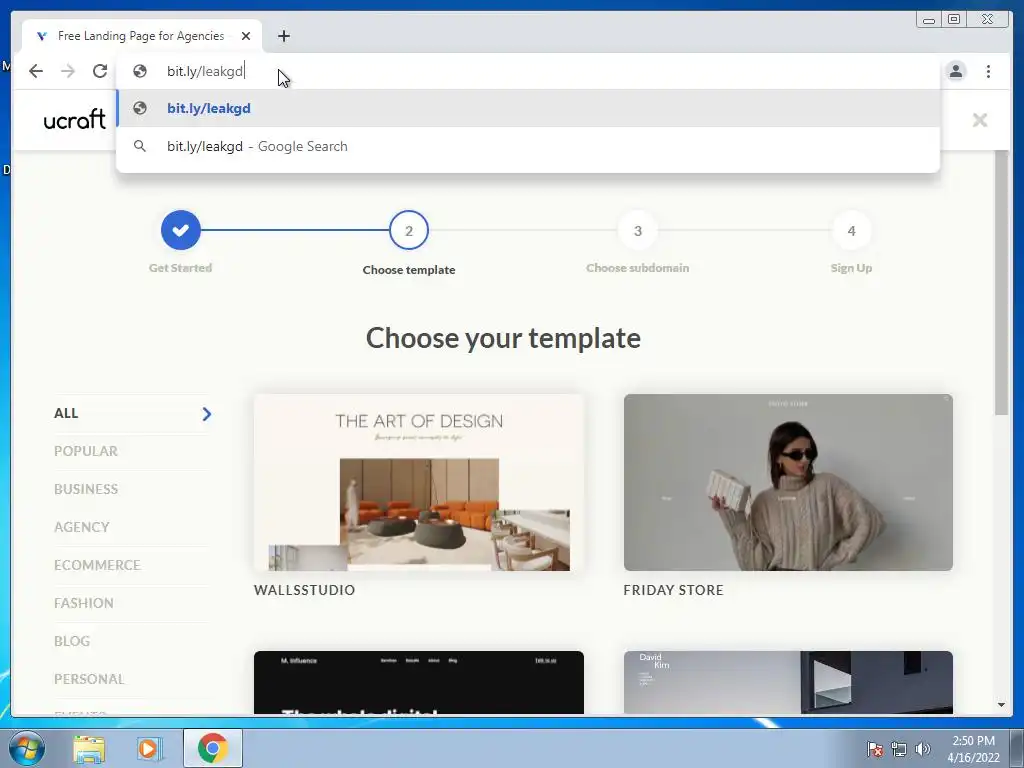This screenshot has height=768, width=1024.
Task: Filter templates by BLOG
Action: [x=72, y=641]
